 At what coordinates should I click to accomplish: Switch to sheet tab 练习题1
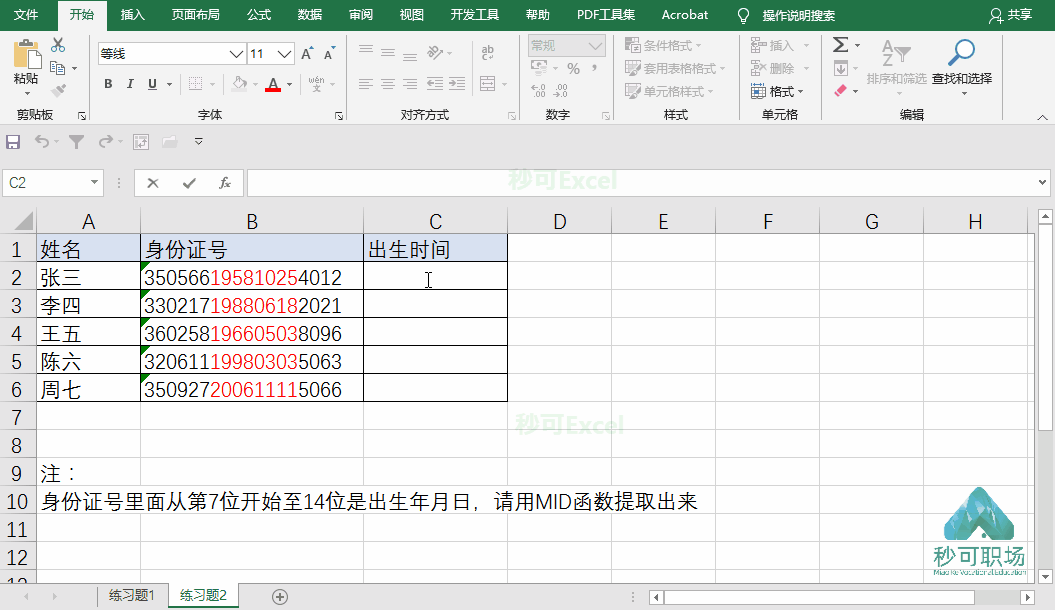[x=131, y=595]
